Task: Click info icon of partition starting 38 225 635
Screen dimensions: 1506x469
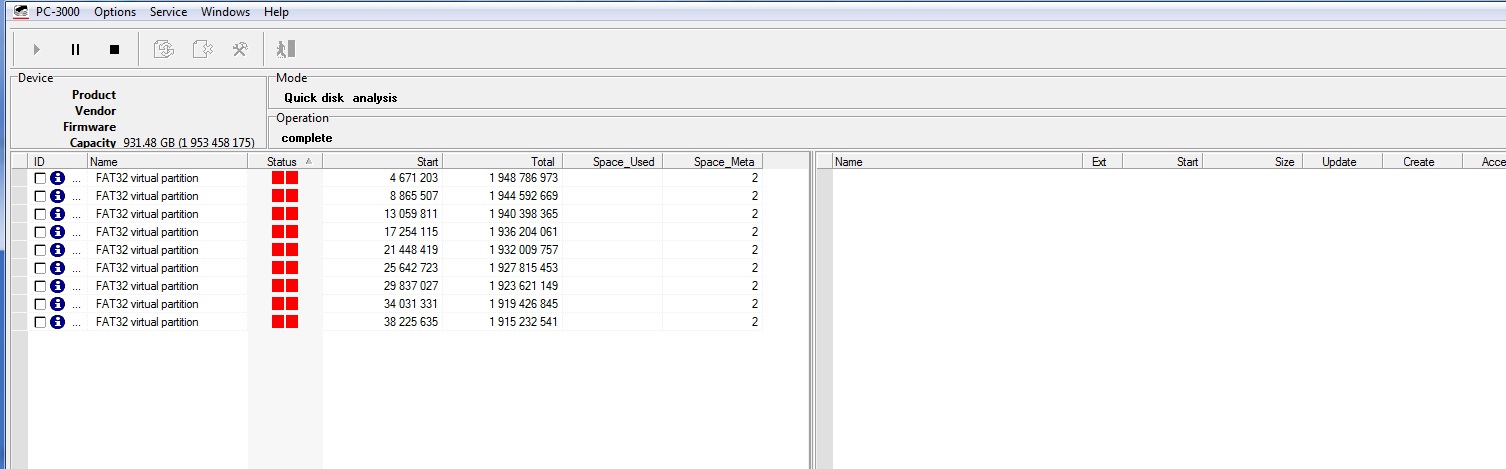Action: point(57,322)
